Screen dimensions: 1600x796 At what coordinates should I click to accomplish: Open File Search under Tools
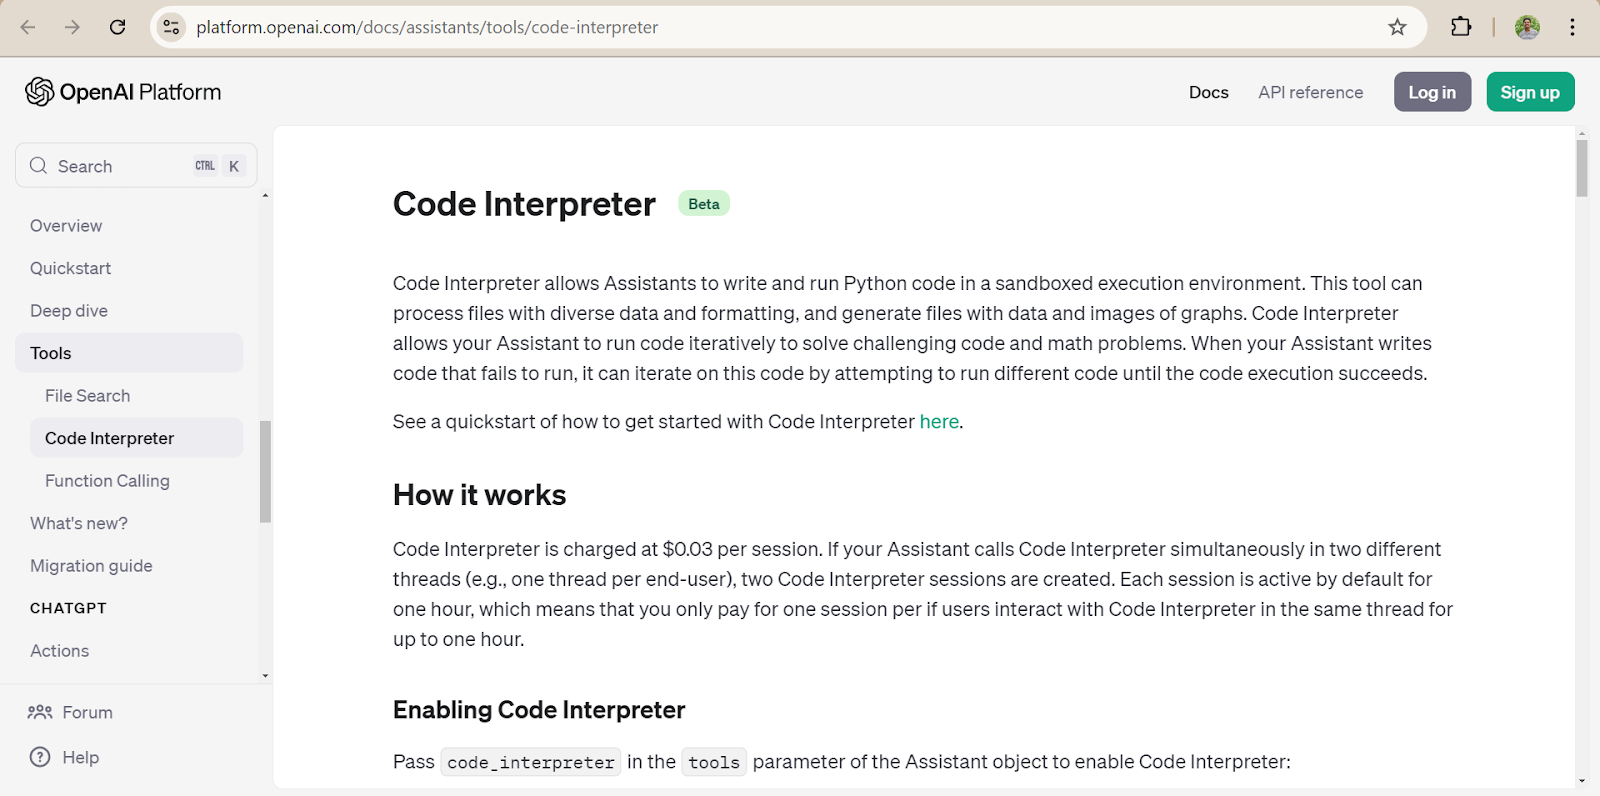[87, 396]
